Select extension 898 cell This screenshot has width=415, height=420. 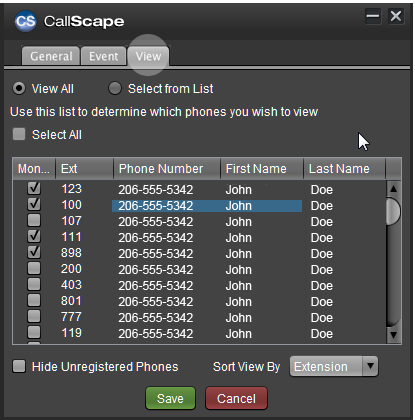(71, 253)
